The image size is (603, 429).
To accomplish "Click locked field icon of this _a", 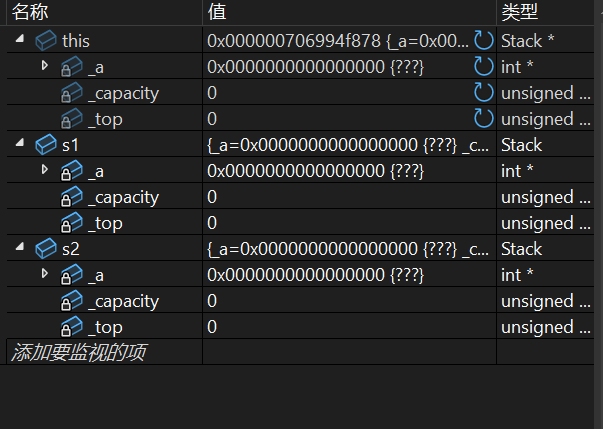I will 72,67.
